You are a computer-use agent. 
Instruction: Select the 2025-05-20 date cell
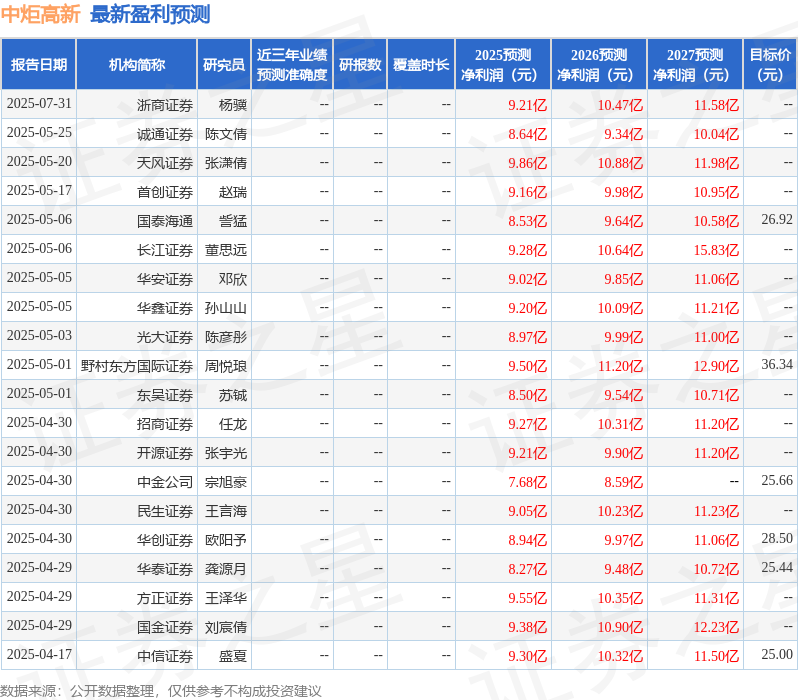pos(39,162)
